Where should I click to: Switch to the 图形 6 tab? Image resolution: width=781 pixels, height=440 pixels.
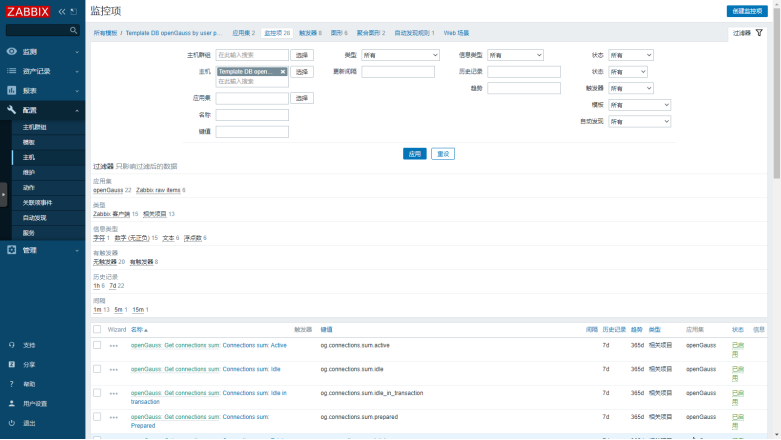point(339,33)
